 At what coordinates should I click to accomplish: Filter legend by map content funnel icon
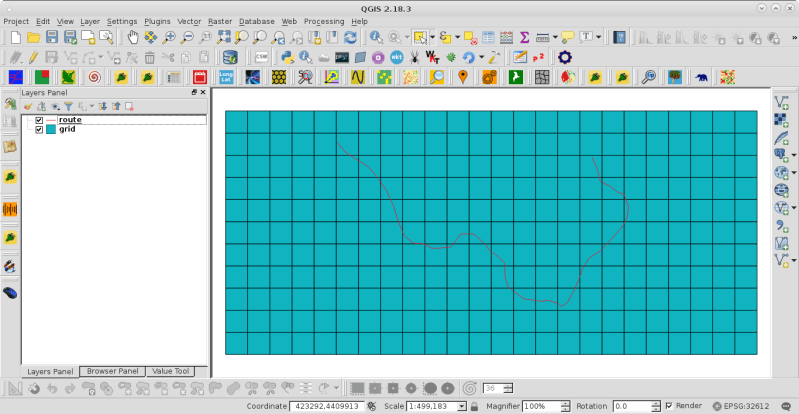click(x=68, y=106)
